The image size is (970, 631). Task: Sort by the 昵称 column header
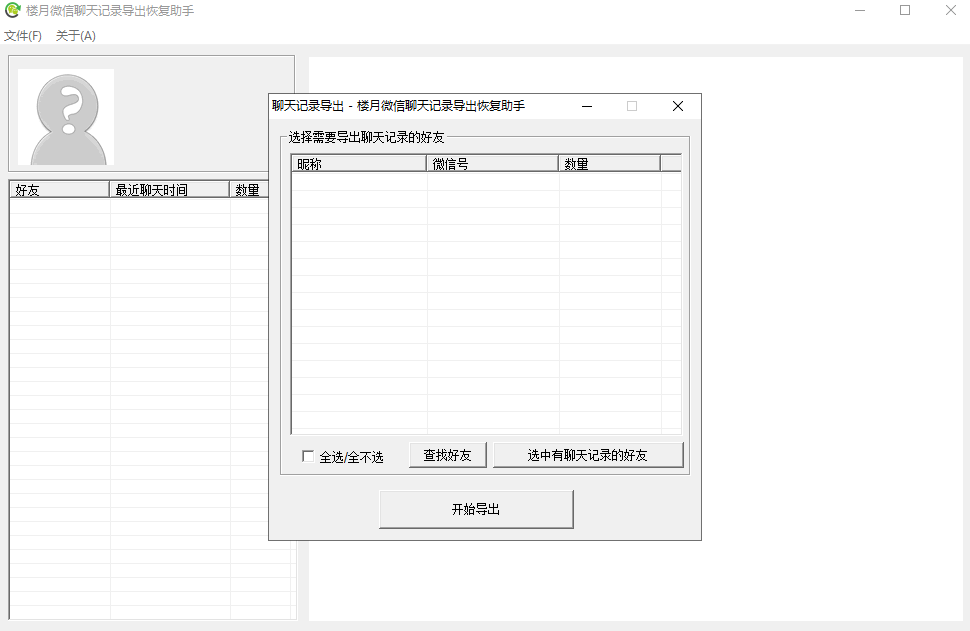tap(359, 164)
